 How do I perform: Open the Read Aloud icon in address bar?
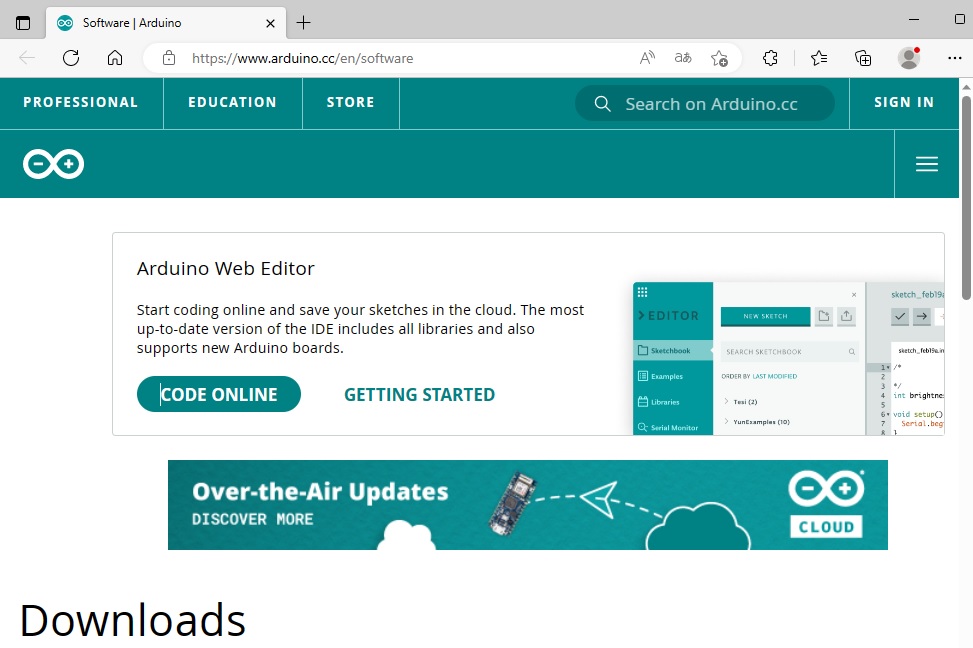pos(647,58)
